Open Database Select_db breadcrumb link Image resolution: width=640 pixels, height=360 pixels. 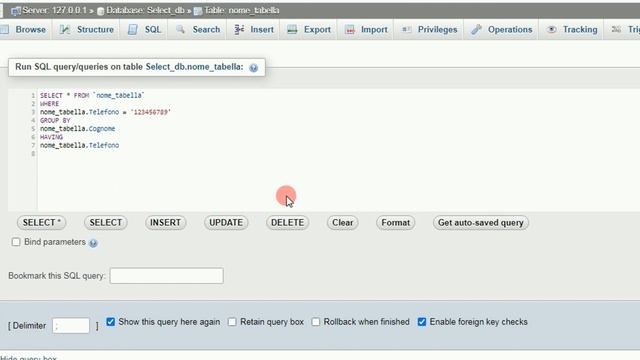(x=145, y=10)
